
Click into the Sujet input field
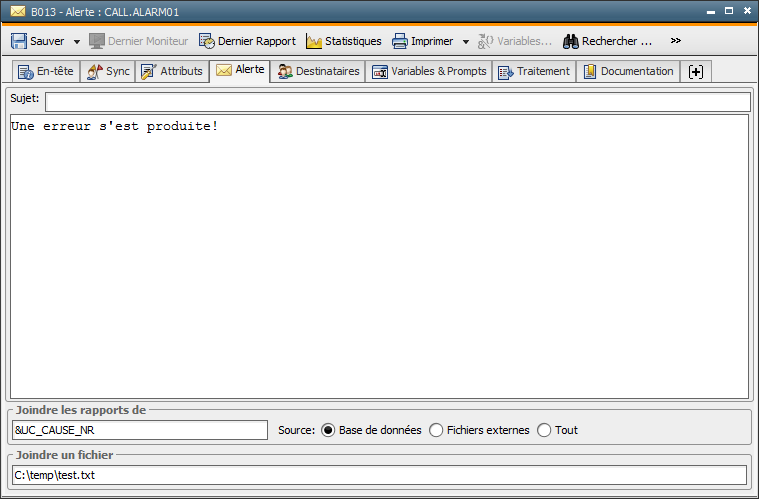[x=397, y=102]
